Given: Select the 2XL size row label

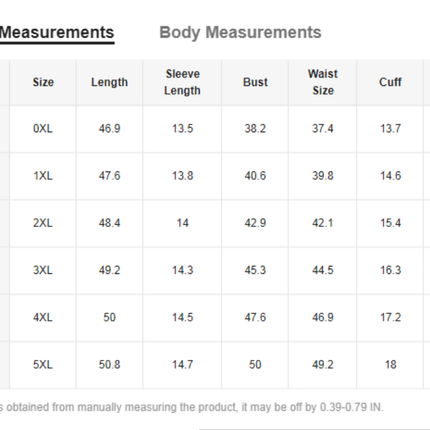Looking at the screenshot, I should 43,223.
